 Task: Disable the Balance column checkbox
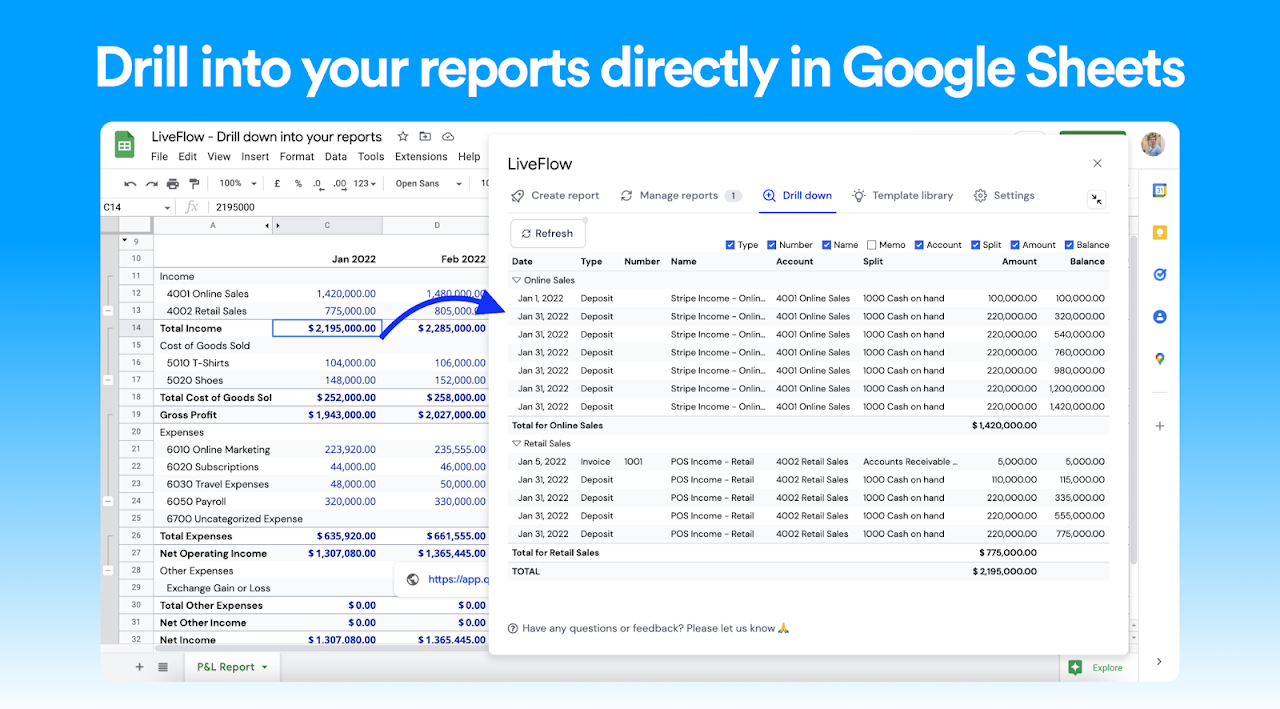[x=1069, y=245]
